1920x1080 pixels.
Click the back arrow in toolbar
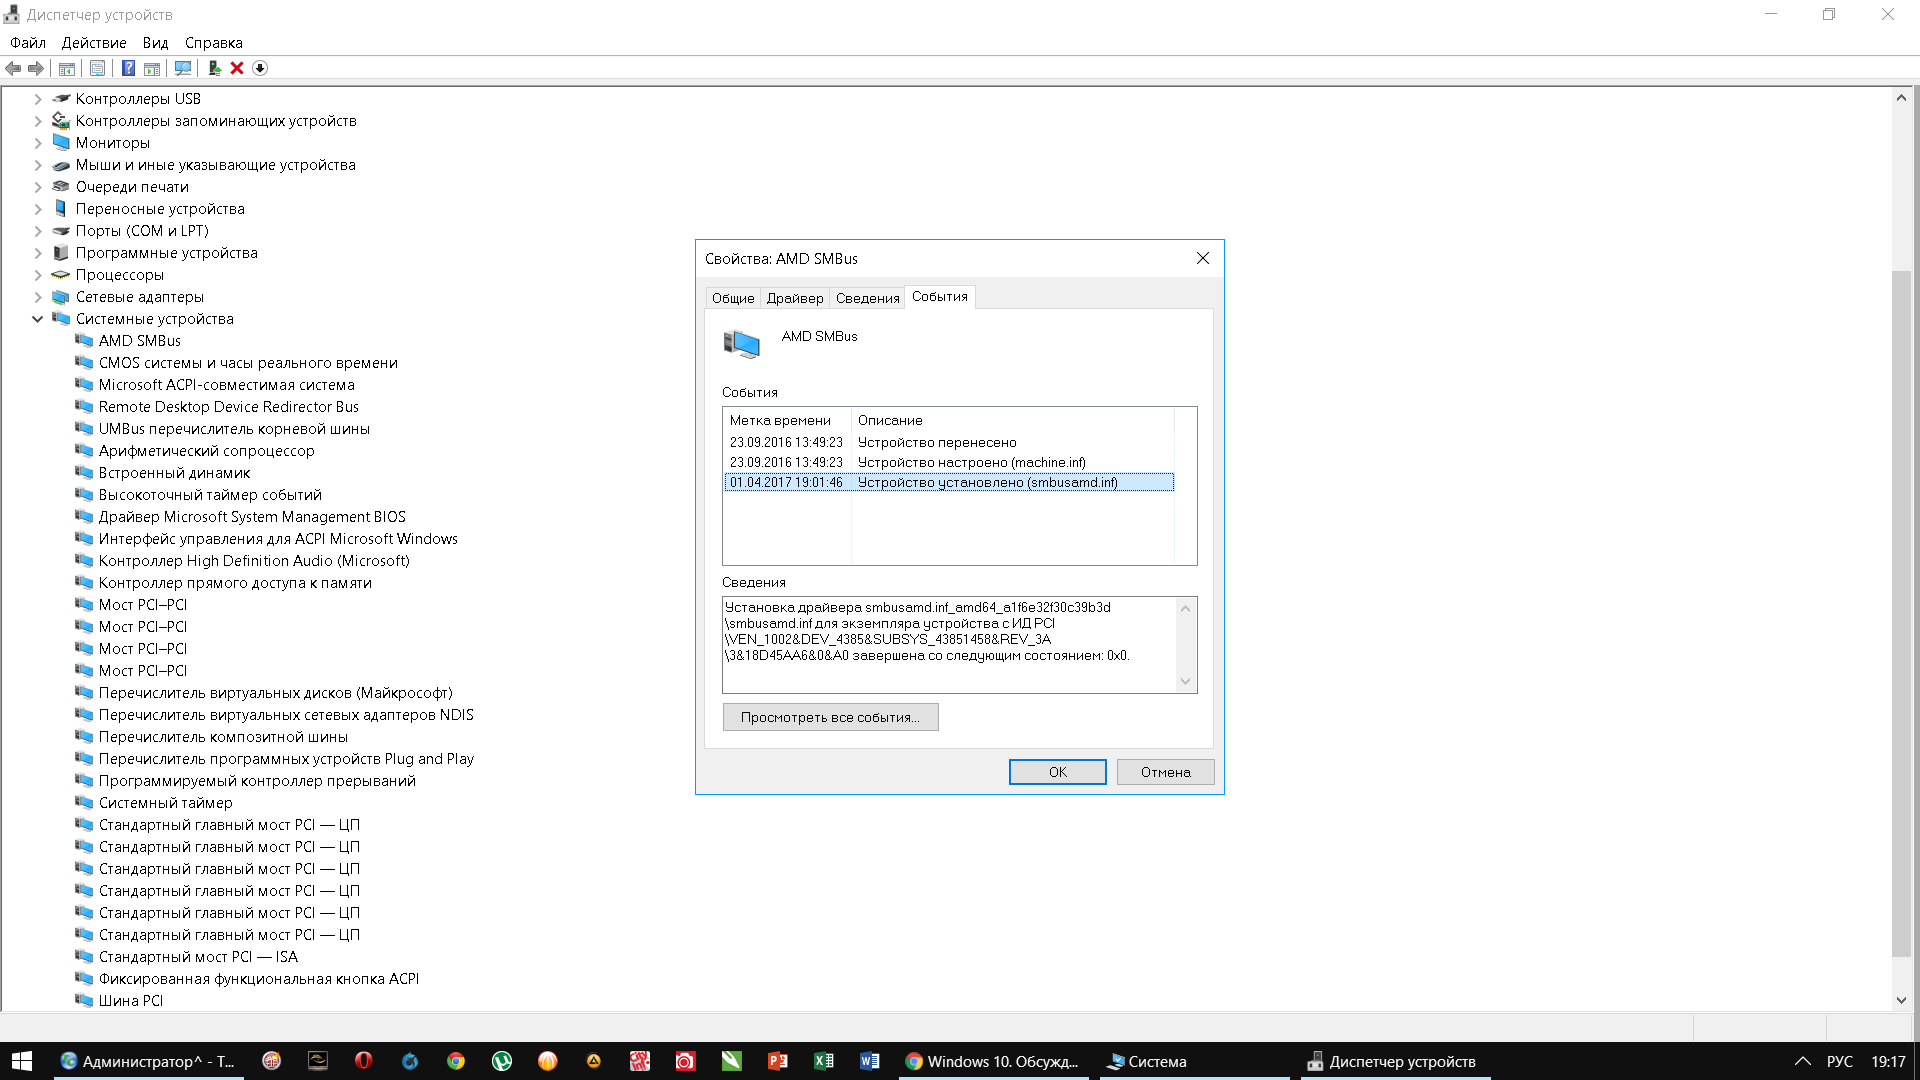pos(13,68)
